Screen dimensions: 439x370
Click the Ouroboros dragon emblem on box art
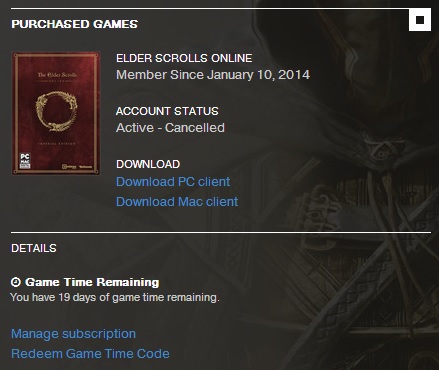coord(57,111)
